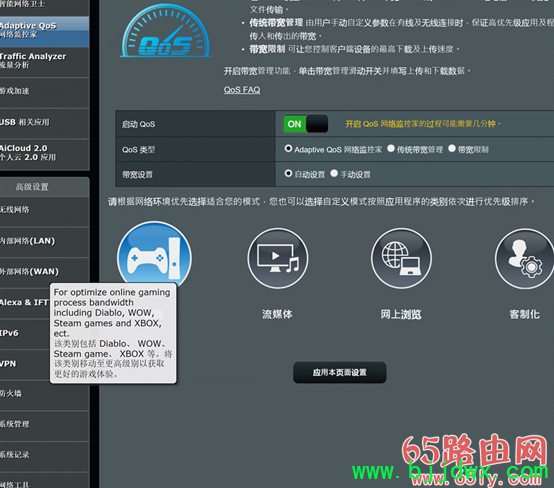The width and height of the screenshot is (554, 488).
Task: Click the QoS speedometer logo
Action: point(166,31)
